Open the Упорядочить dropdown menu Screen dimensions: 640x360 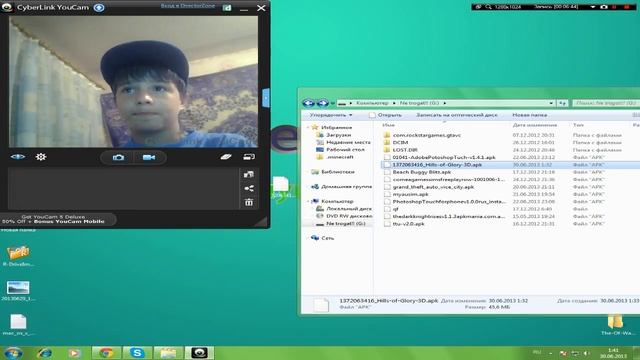(331, 115)
